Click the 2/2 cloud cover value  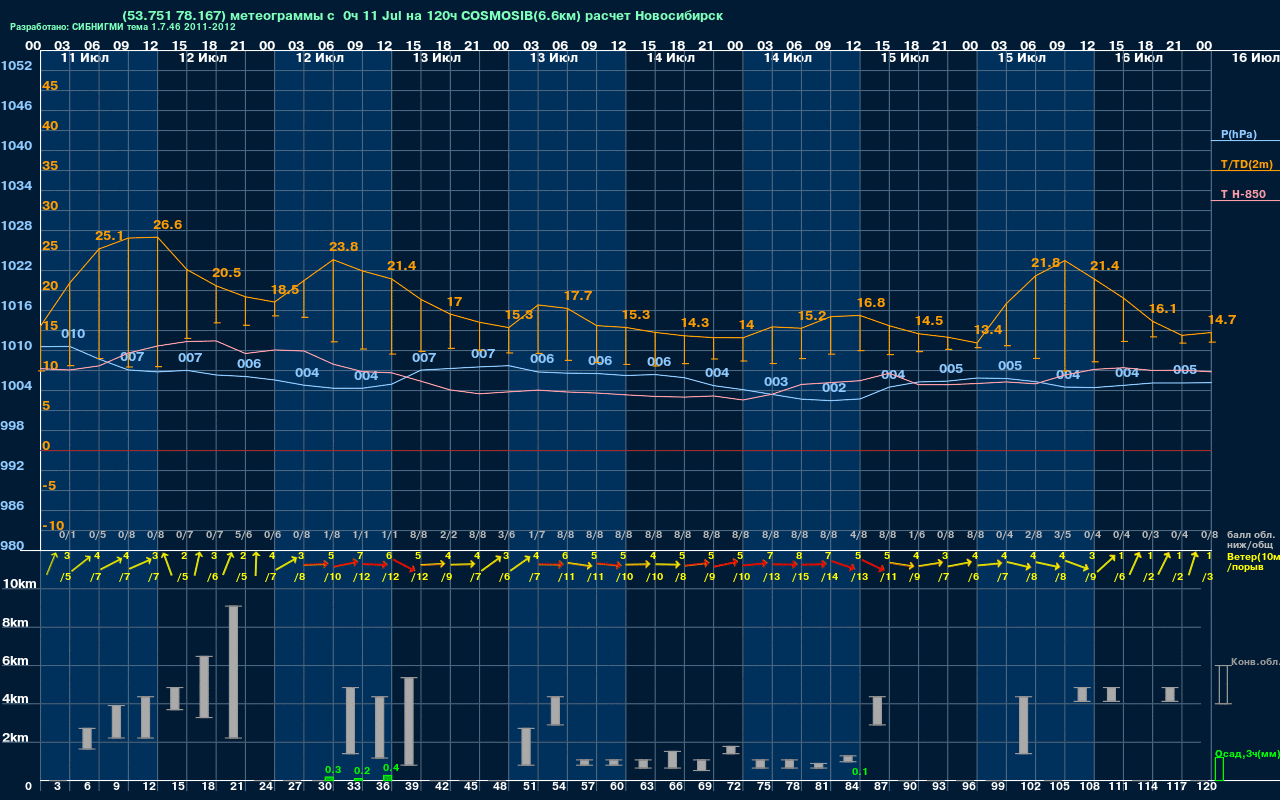tap(448, 535)
